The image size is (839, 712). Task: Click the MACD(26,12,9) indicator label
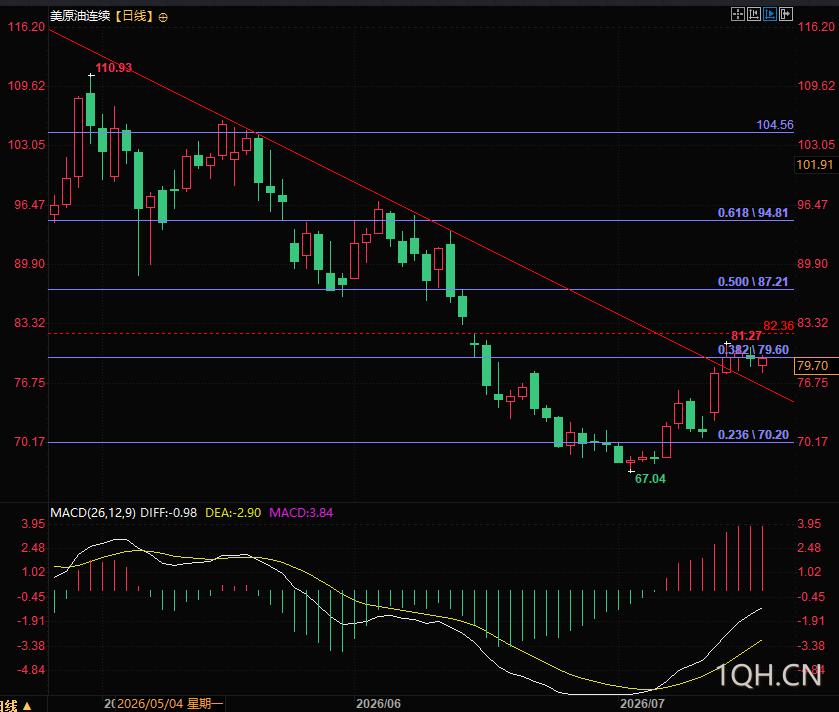click(x=93, y=512)
